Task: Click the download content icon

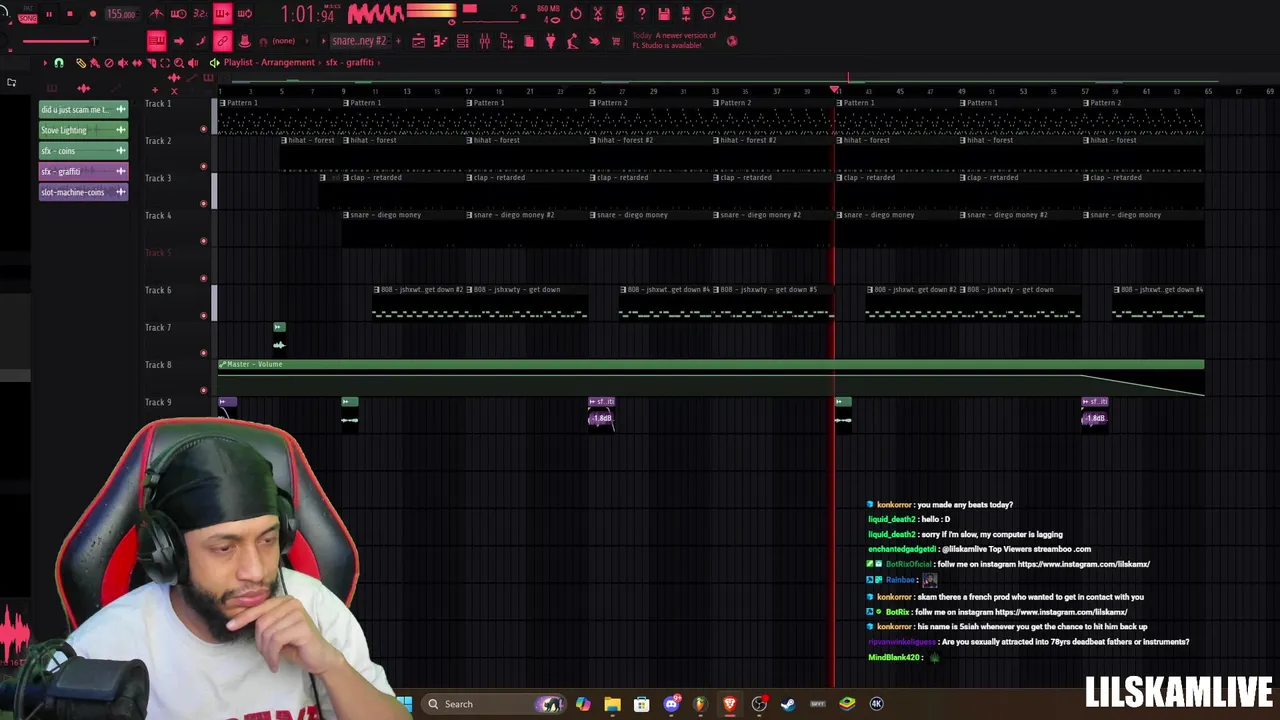Action: point(730,14)
